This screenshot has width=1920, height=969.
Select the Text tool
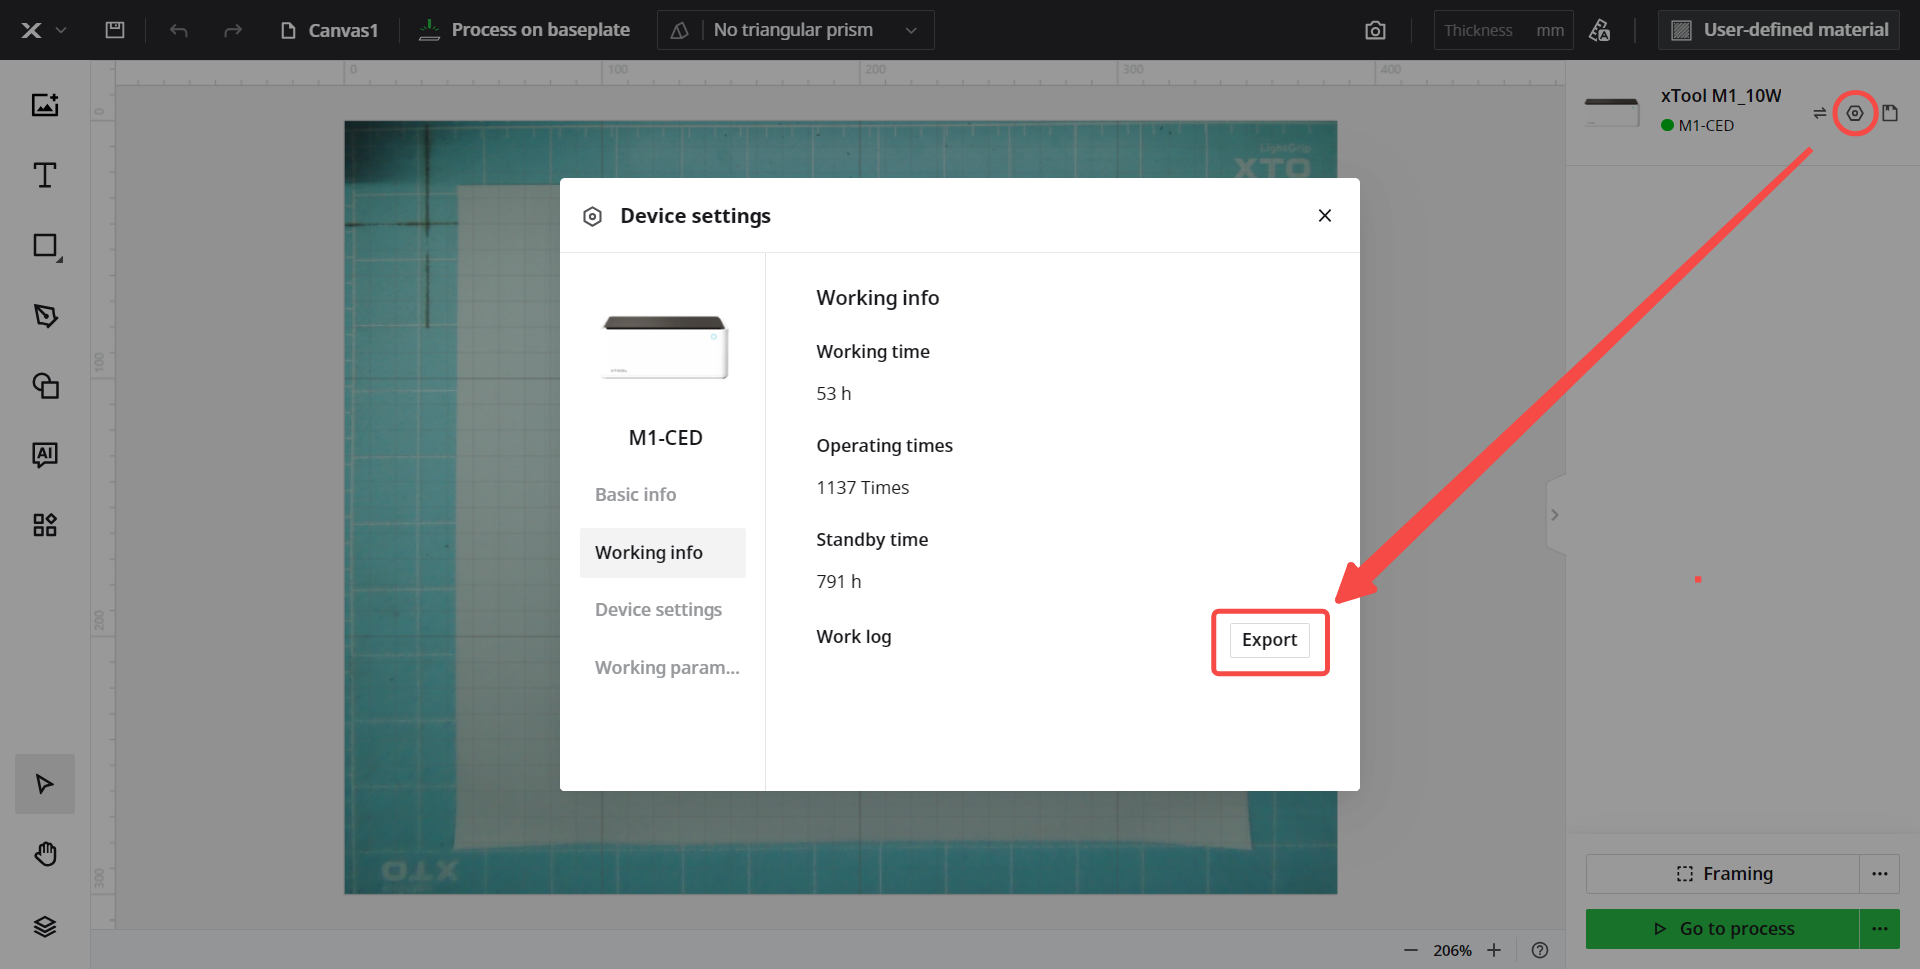tap(45, 175)
